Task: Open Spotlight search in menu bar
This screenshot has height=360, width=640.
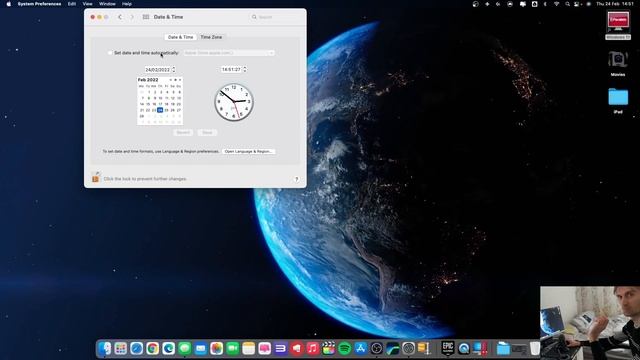Action: 567,4
